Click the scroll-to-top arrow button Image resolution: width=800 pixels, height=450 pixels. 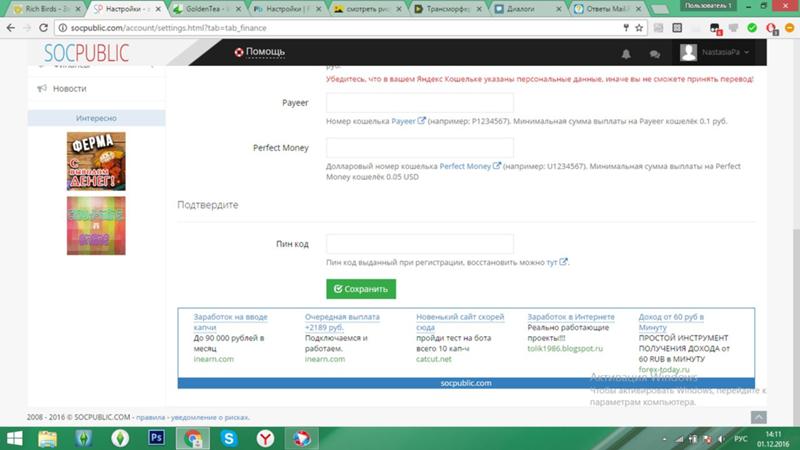[x=758, y=416]
